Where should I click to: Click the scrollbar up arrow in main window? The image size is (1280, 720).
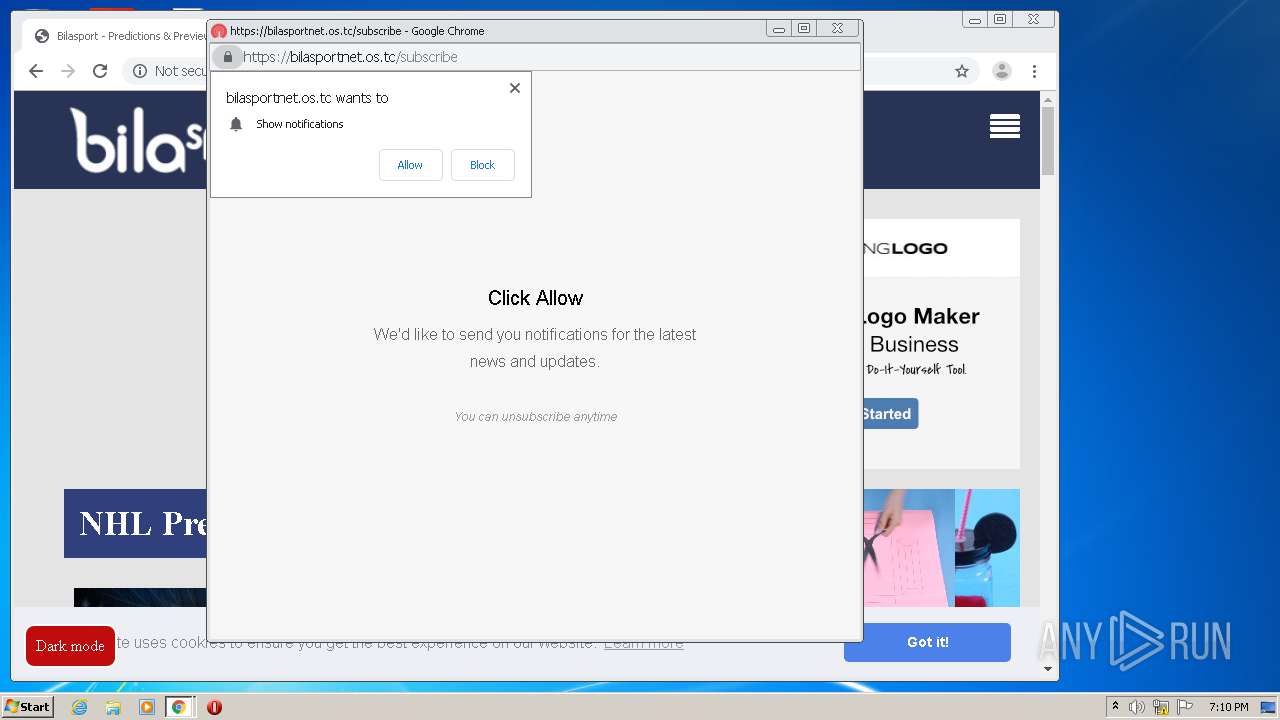tap(1048, 99)
